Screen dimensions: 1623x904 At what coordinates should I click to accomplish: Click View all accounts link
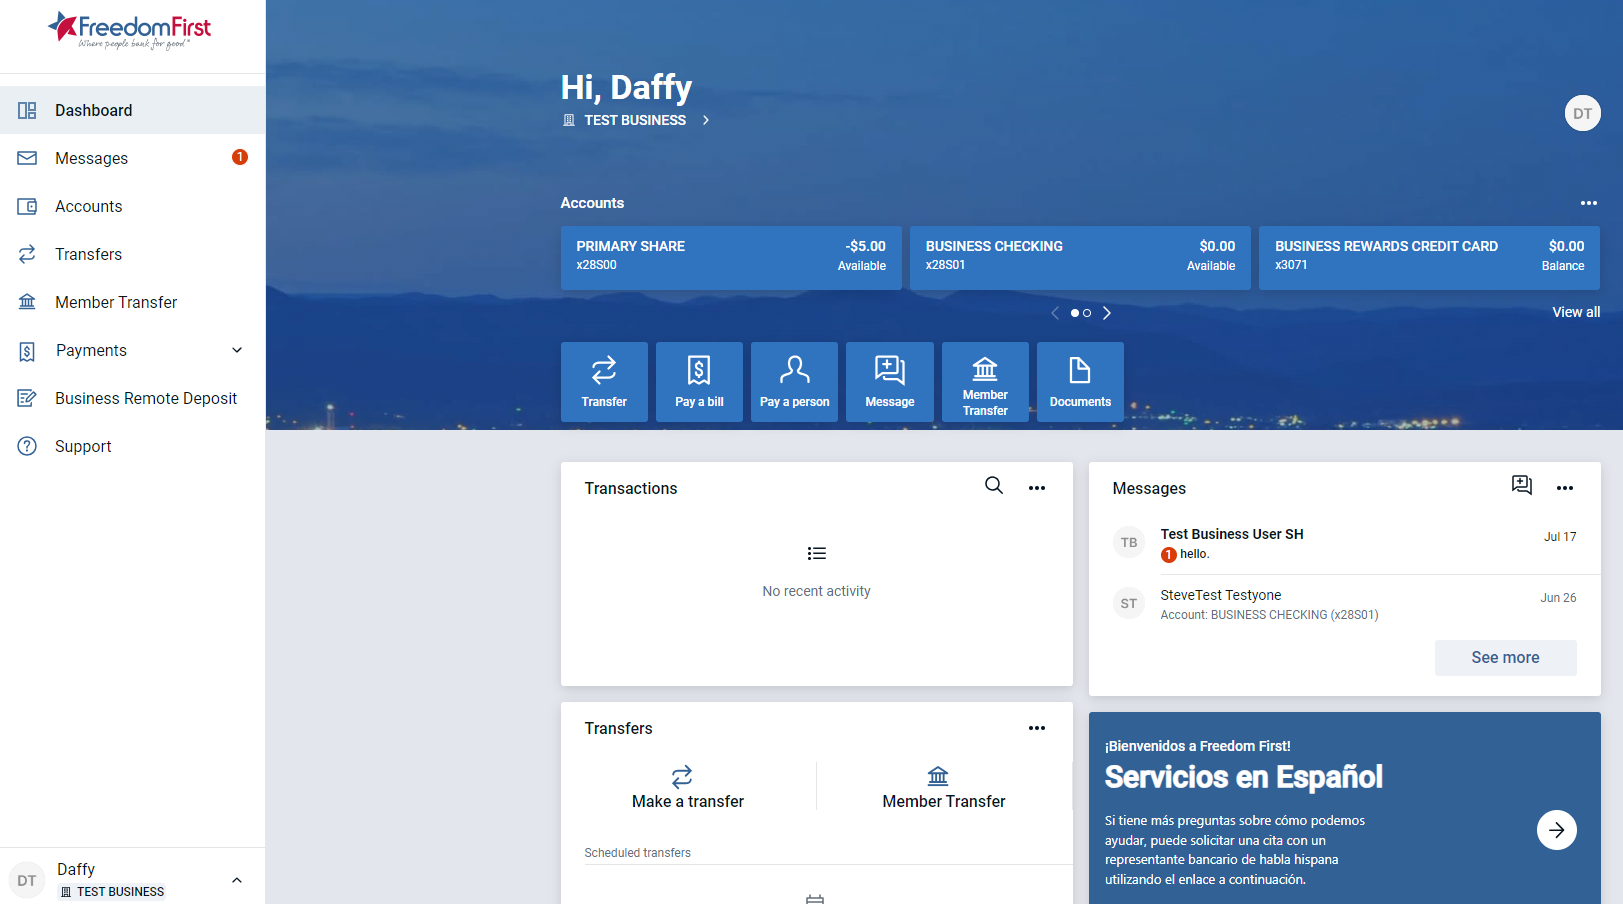(x=1576, y=312)
